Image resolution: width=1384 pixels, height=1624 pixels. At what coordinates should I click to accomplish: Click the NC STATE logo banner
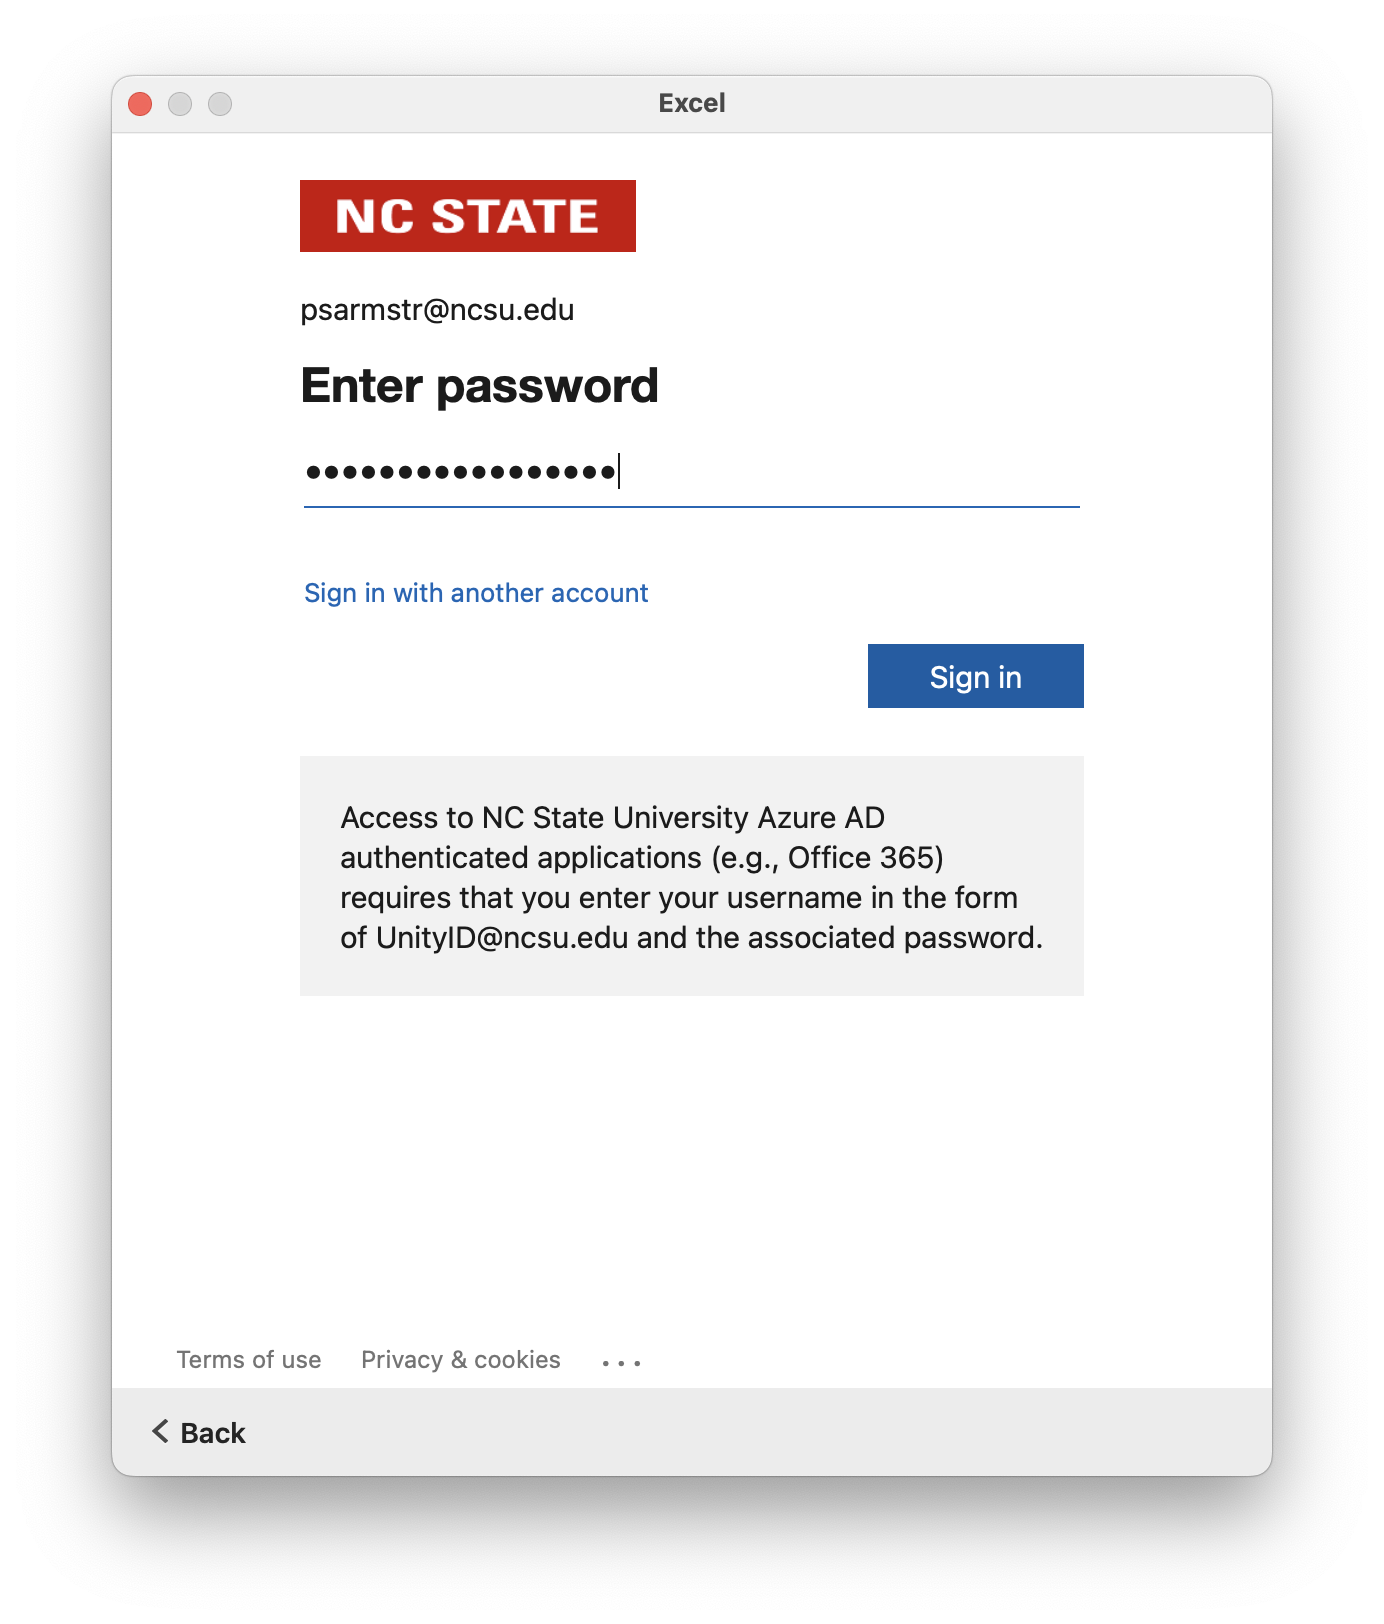467,216
